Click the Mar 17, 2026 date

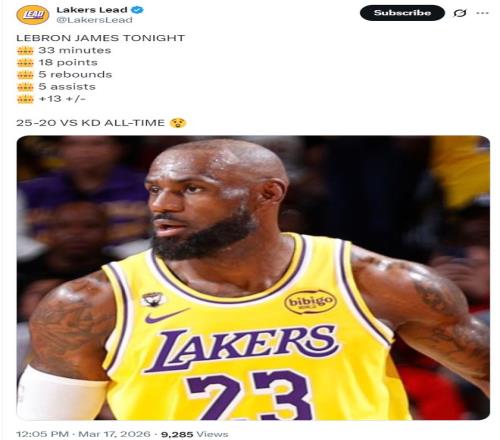click(x=114, y=434)
